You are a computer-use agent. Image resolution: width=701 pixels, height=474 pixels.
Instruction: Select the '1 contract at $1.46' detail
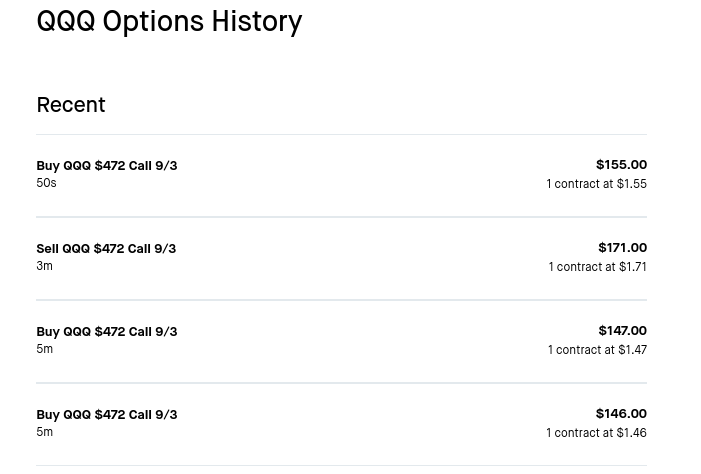[596, 433]
